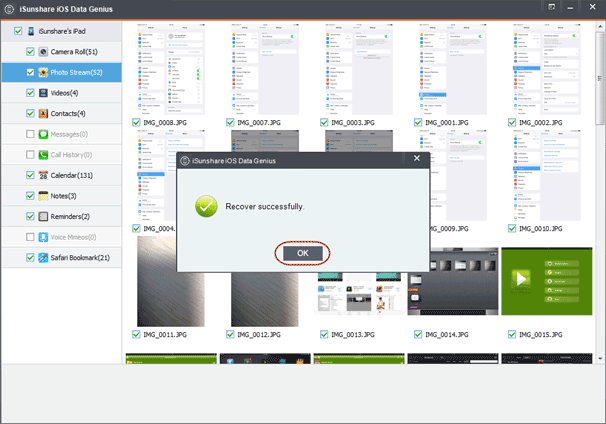Select the IMG_0011.JPG photo thumbnail
Screen dimensions: 606x424
coord(171,281)
